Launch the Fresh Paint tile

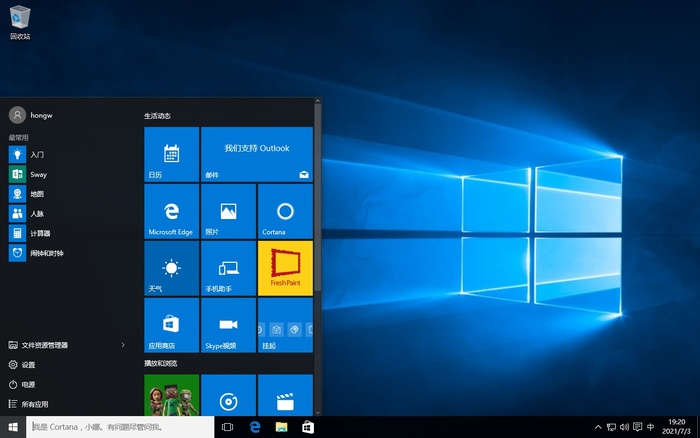click(x=285, y=268)
